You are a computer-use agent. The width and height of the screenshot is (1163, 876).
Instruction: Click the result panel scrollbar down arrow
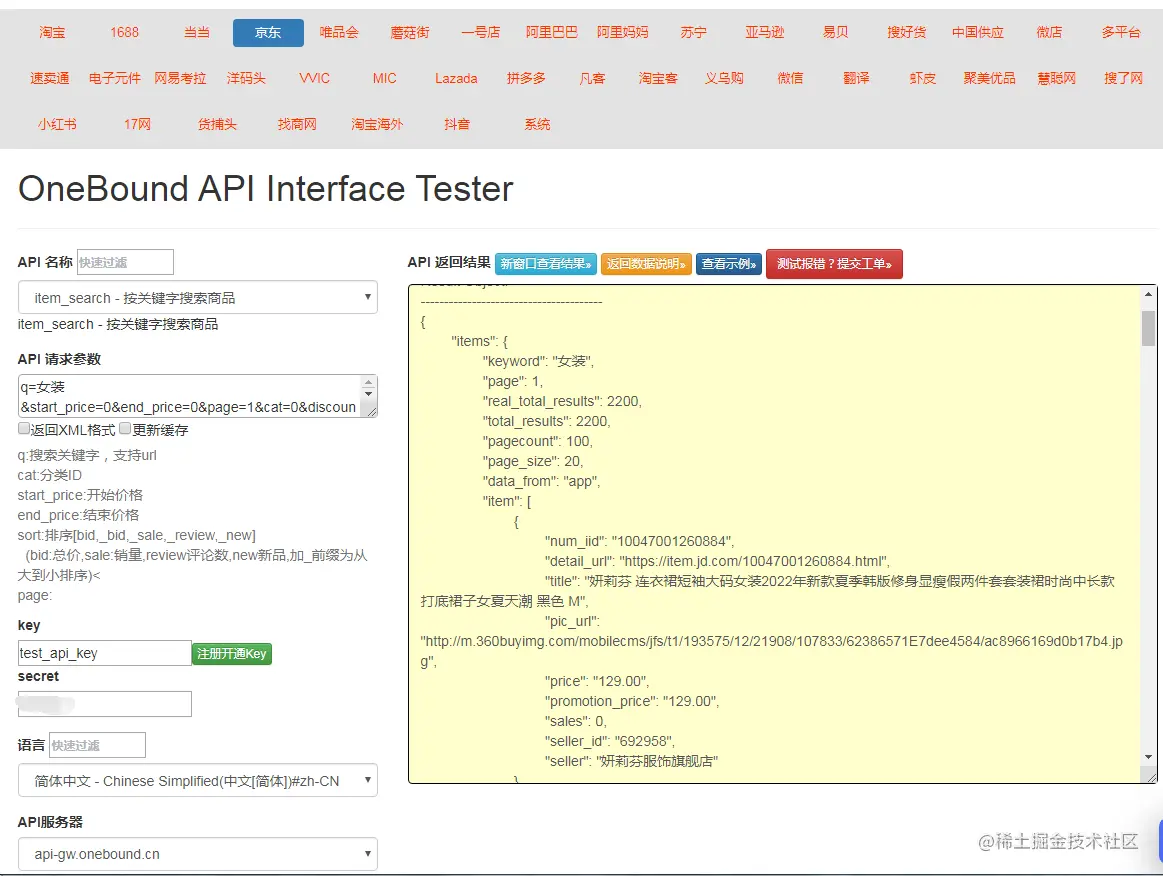tap(1148, 757)
